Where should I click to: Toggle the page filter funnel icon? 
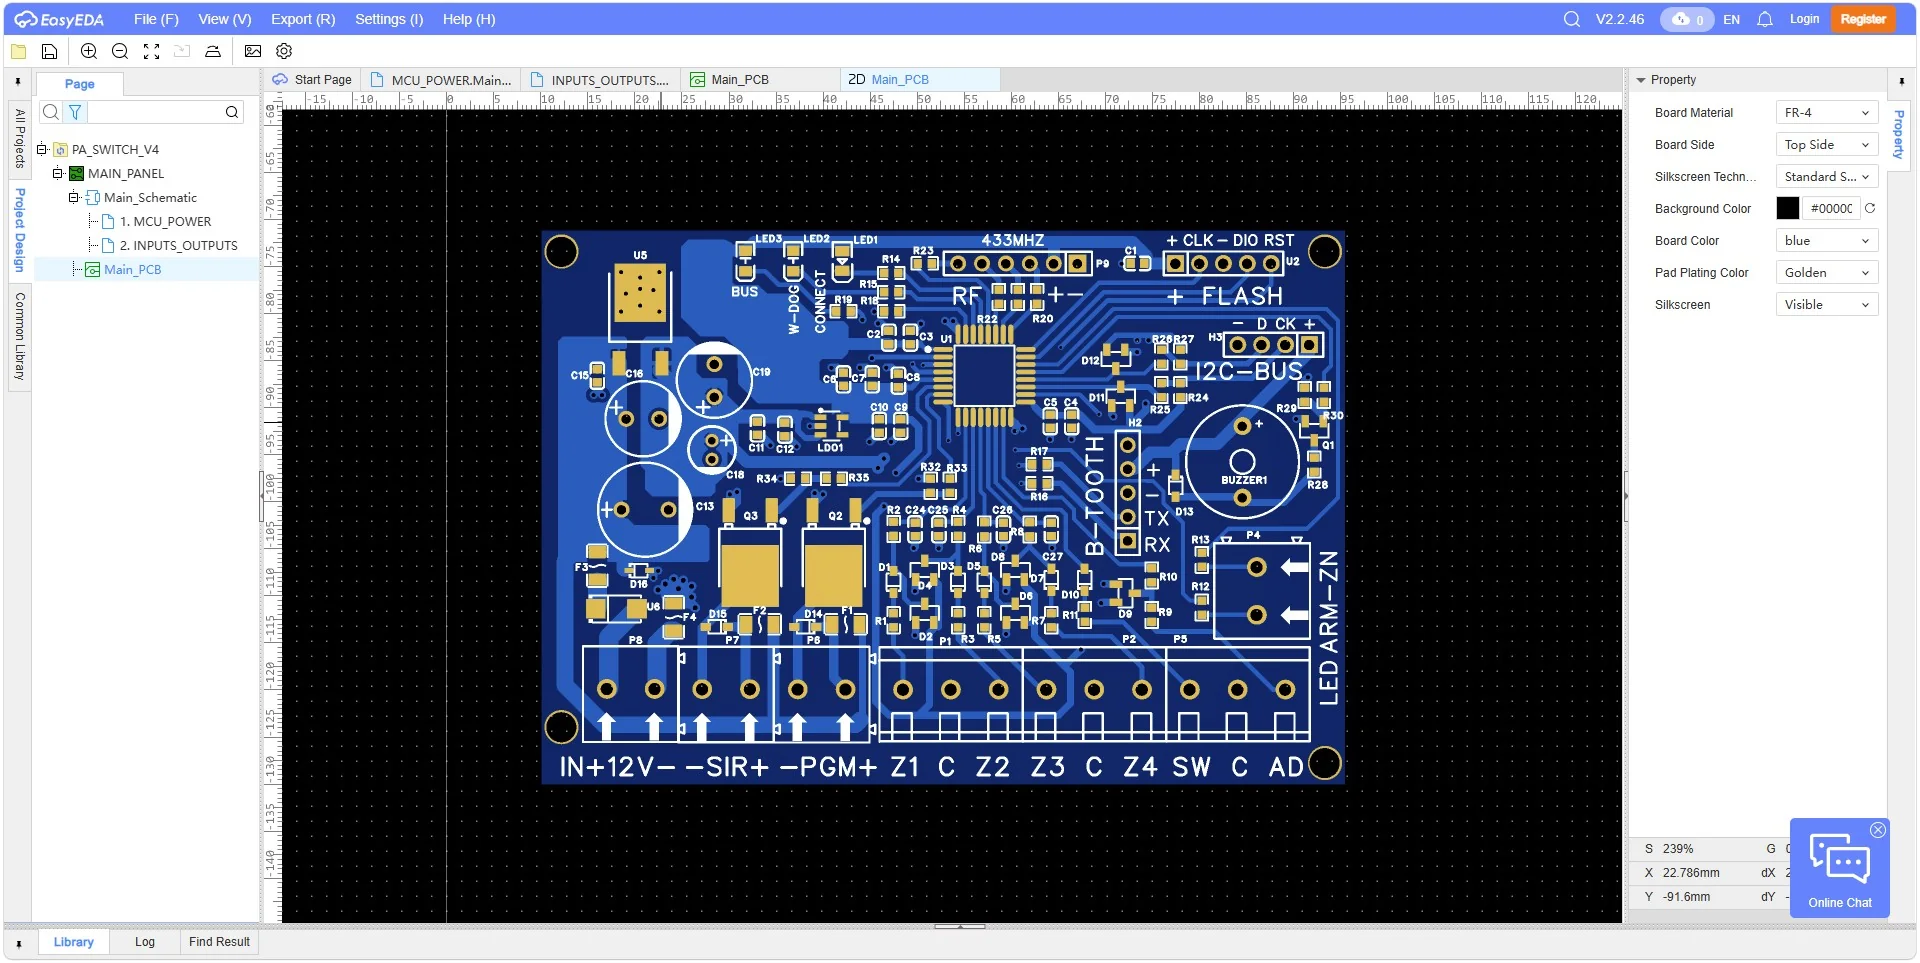point(74,112)
